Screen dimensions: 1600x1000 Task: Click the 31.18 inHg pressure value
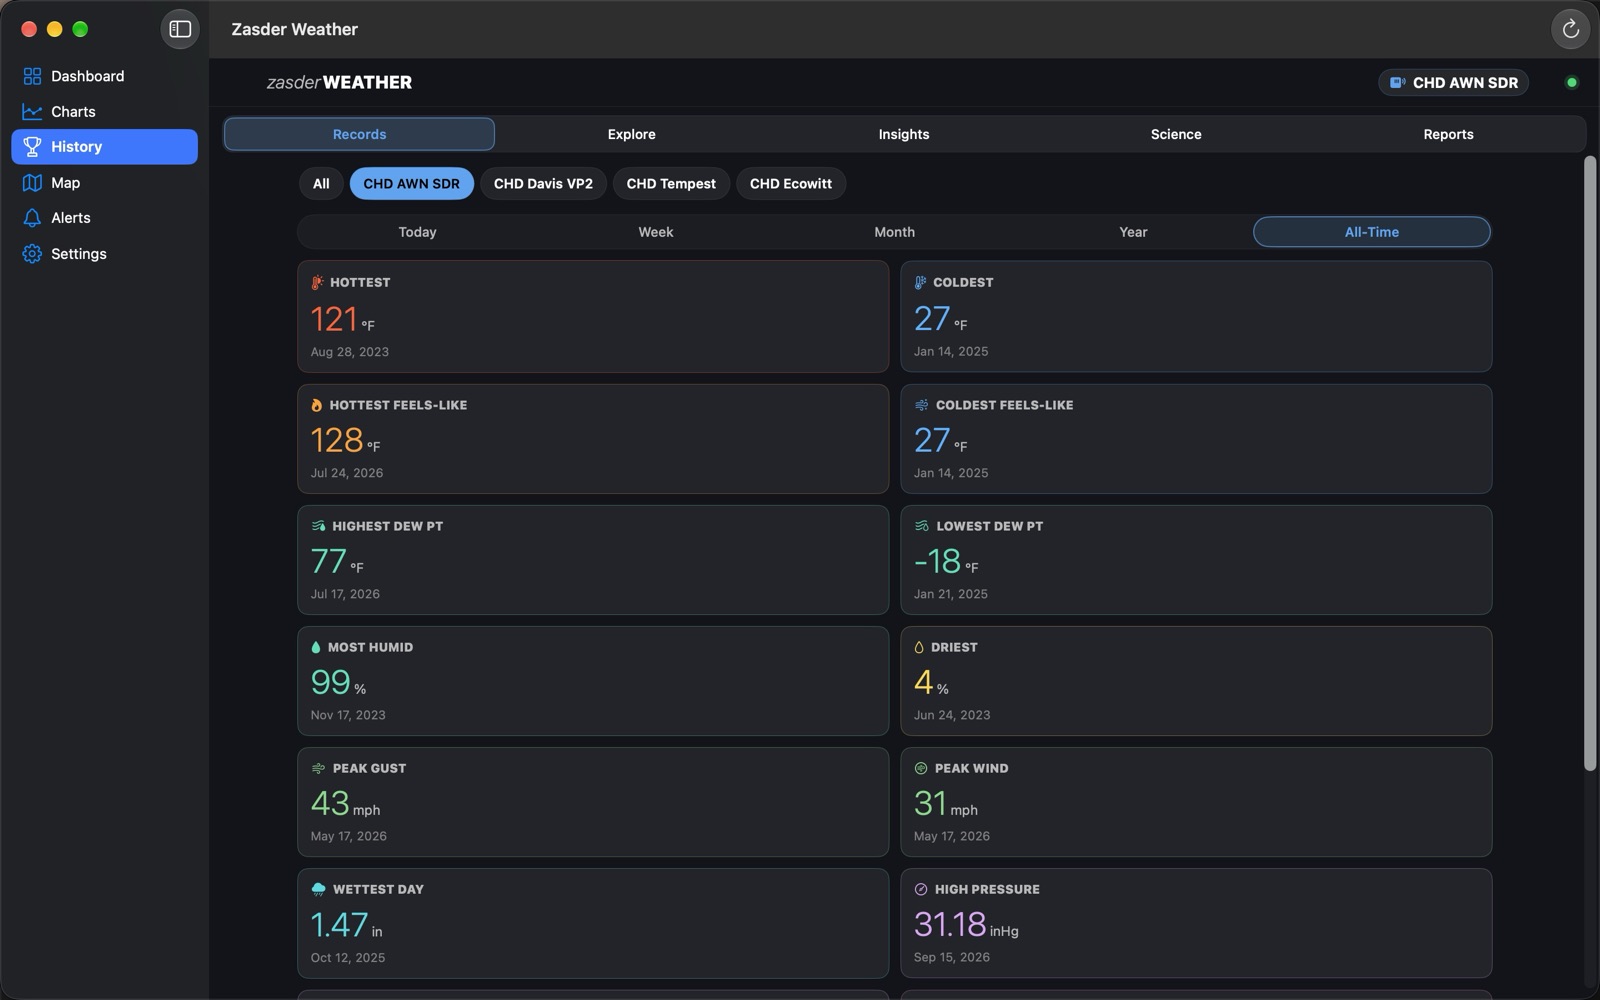click(x=966, y=925)
